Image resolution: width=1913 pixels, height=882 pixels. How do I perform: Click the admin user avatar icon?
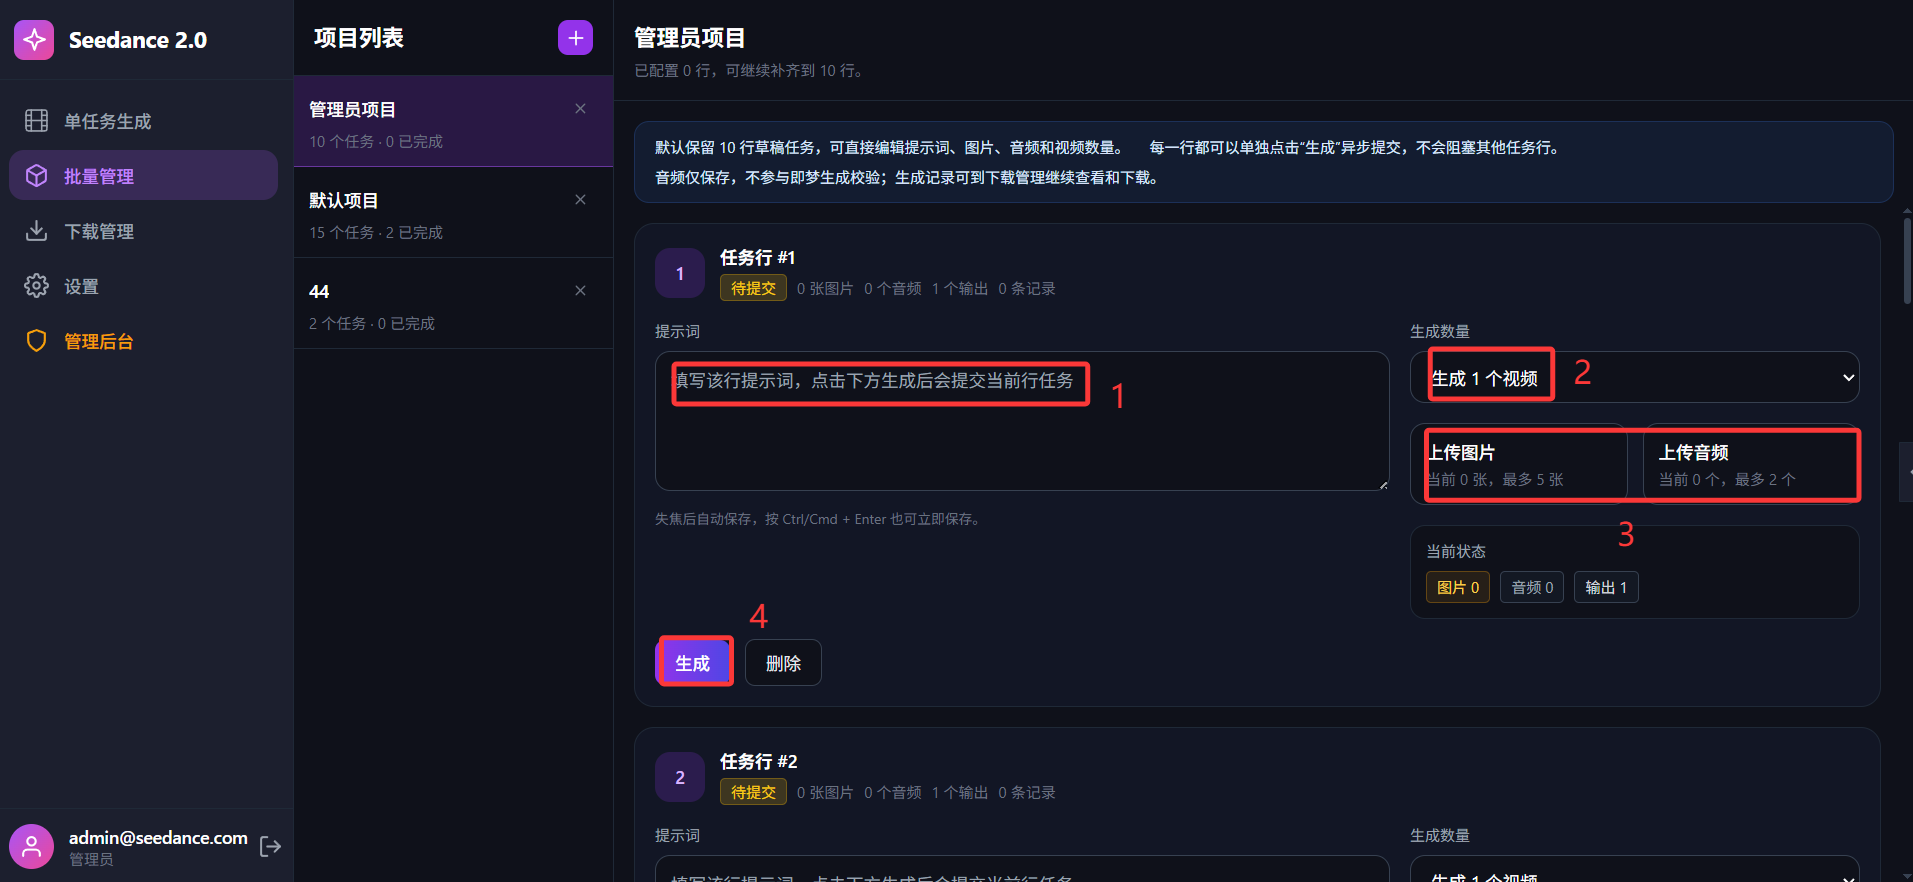31,847
